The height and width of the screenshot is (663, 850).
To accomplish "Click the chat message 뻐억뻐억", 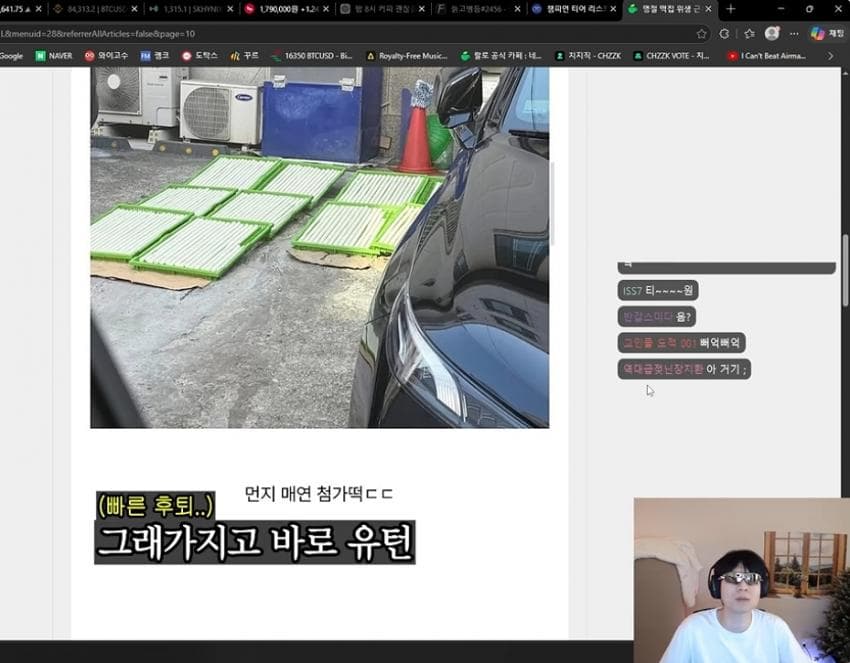I will 681,343.
